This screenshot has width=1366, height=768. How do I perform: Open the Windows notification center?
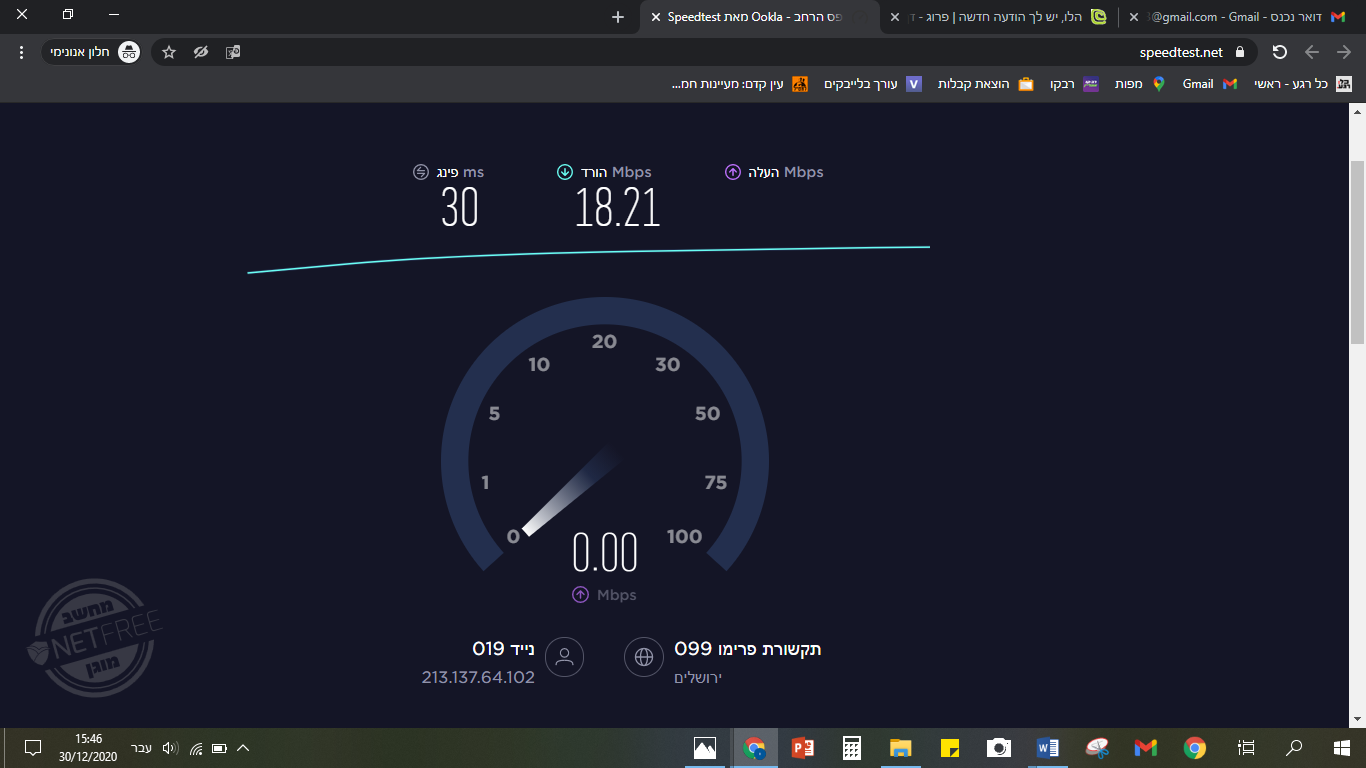pyautogui.click(x=32, y=747)
